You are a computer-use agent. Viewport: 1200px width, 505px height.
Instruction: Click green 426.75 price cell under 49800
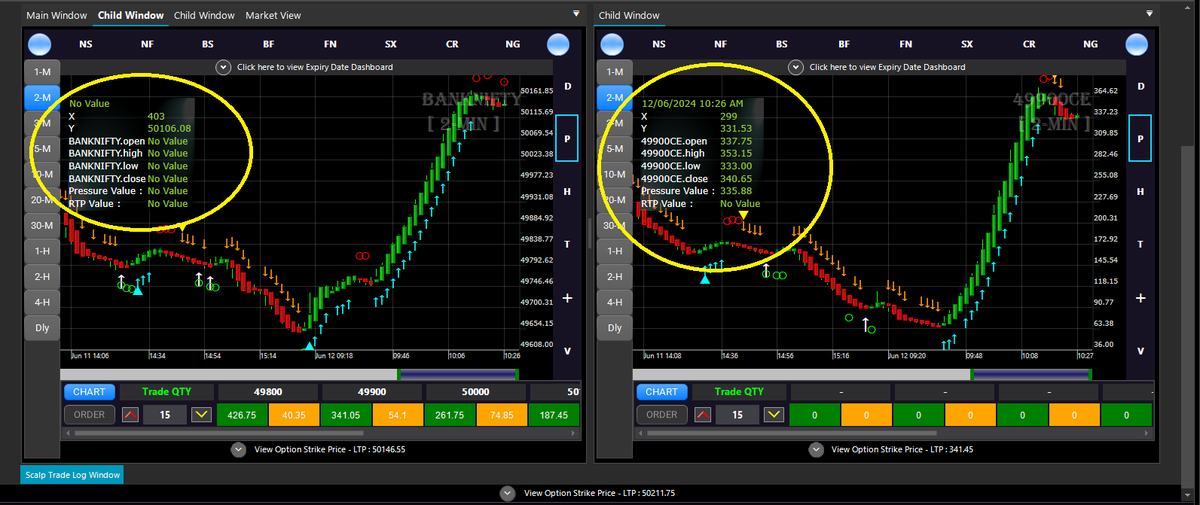[243, 414]
